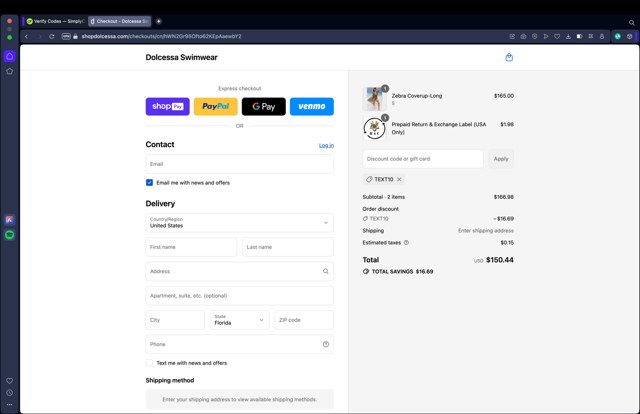Click the send arrow icon in address bar

[546, 36]
